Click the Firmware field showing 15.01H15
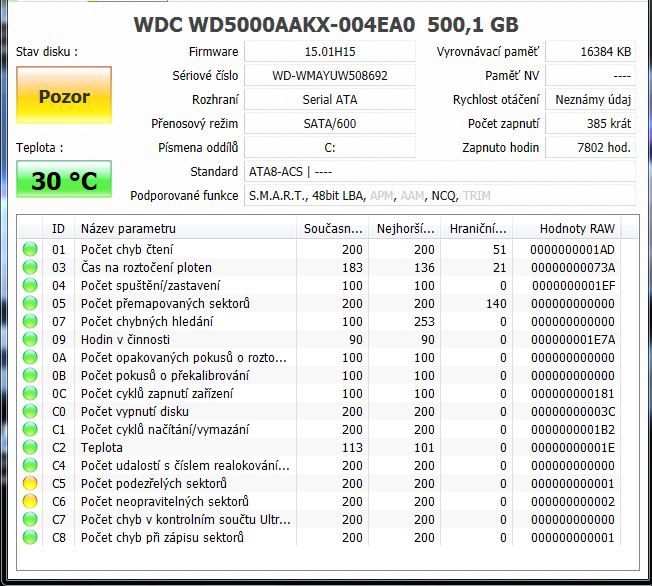This screenshot has width=652, height=586. coord(330,52)
